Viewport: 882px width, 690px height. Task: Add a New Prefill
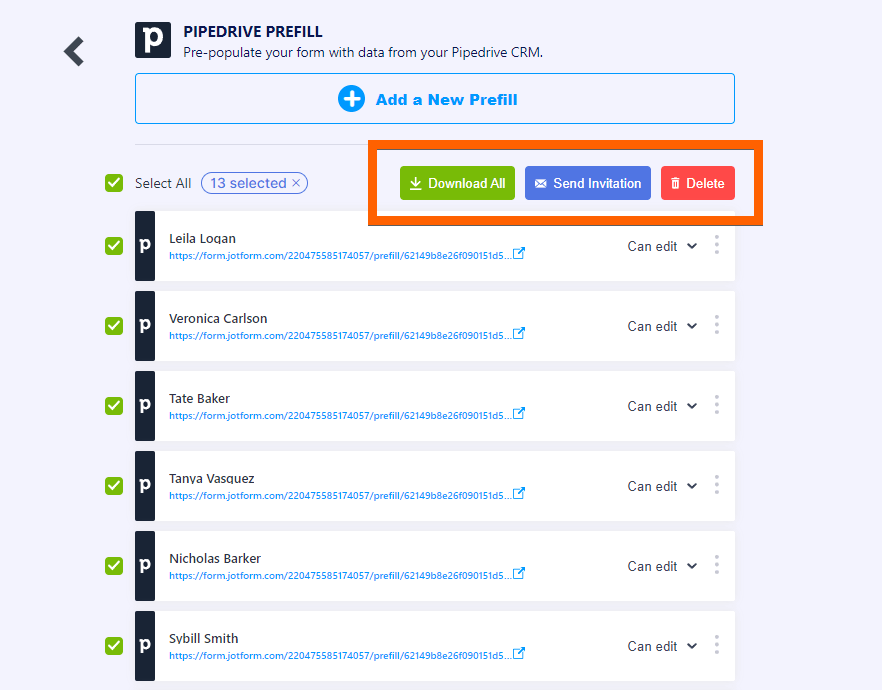pyautogui.click(x=435, y=99)
